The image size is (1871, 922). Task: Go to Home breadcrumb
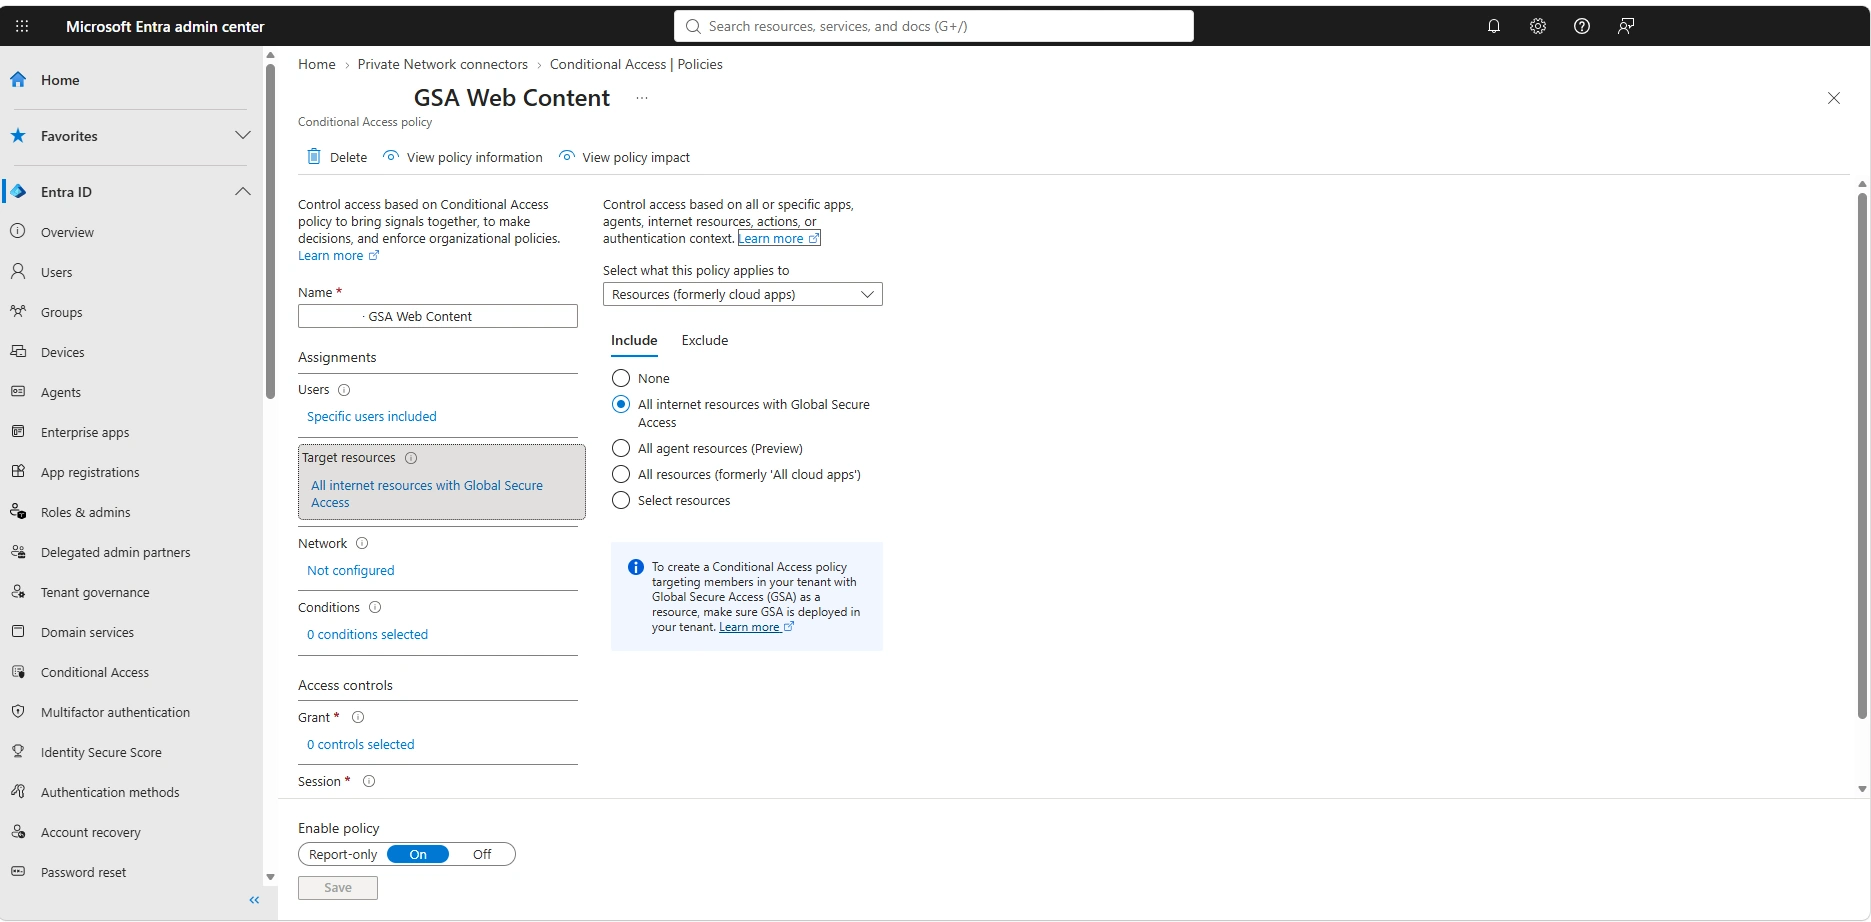[317, 64]
